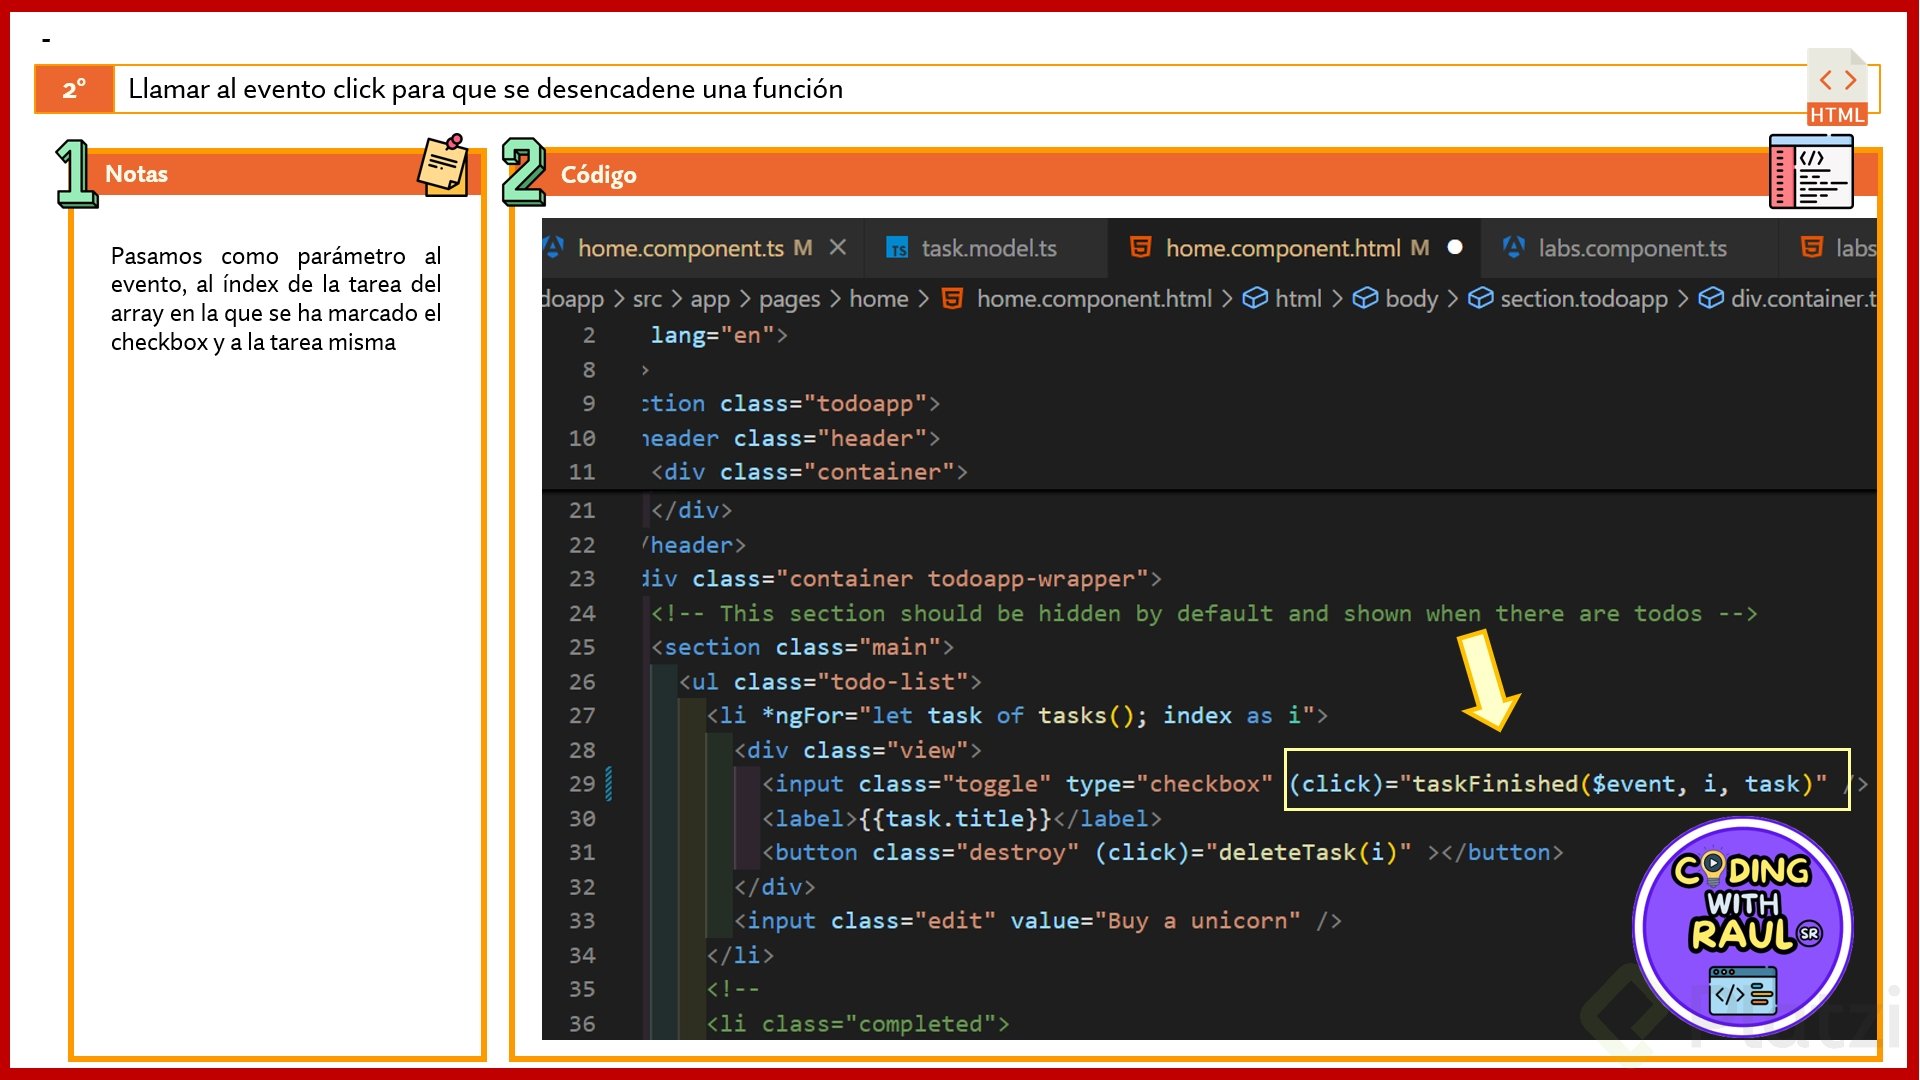Expand the folded section arrow on line 8
1920x1080 pixels.
click(645, 370)
